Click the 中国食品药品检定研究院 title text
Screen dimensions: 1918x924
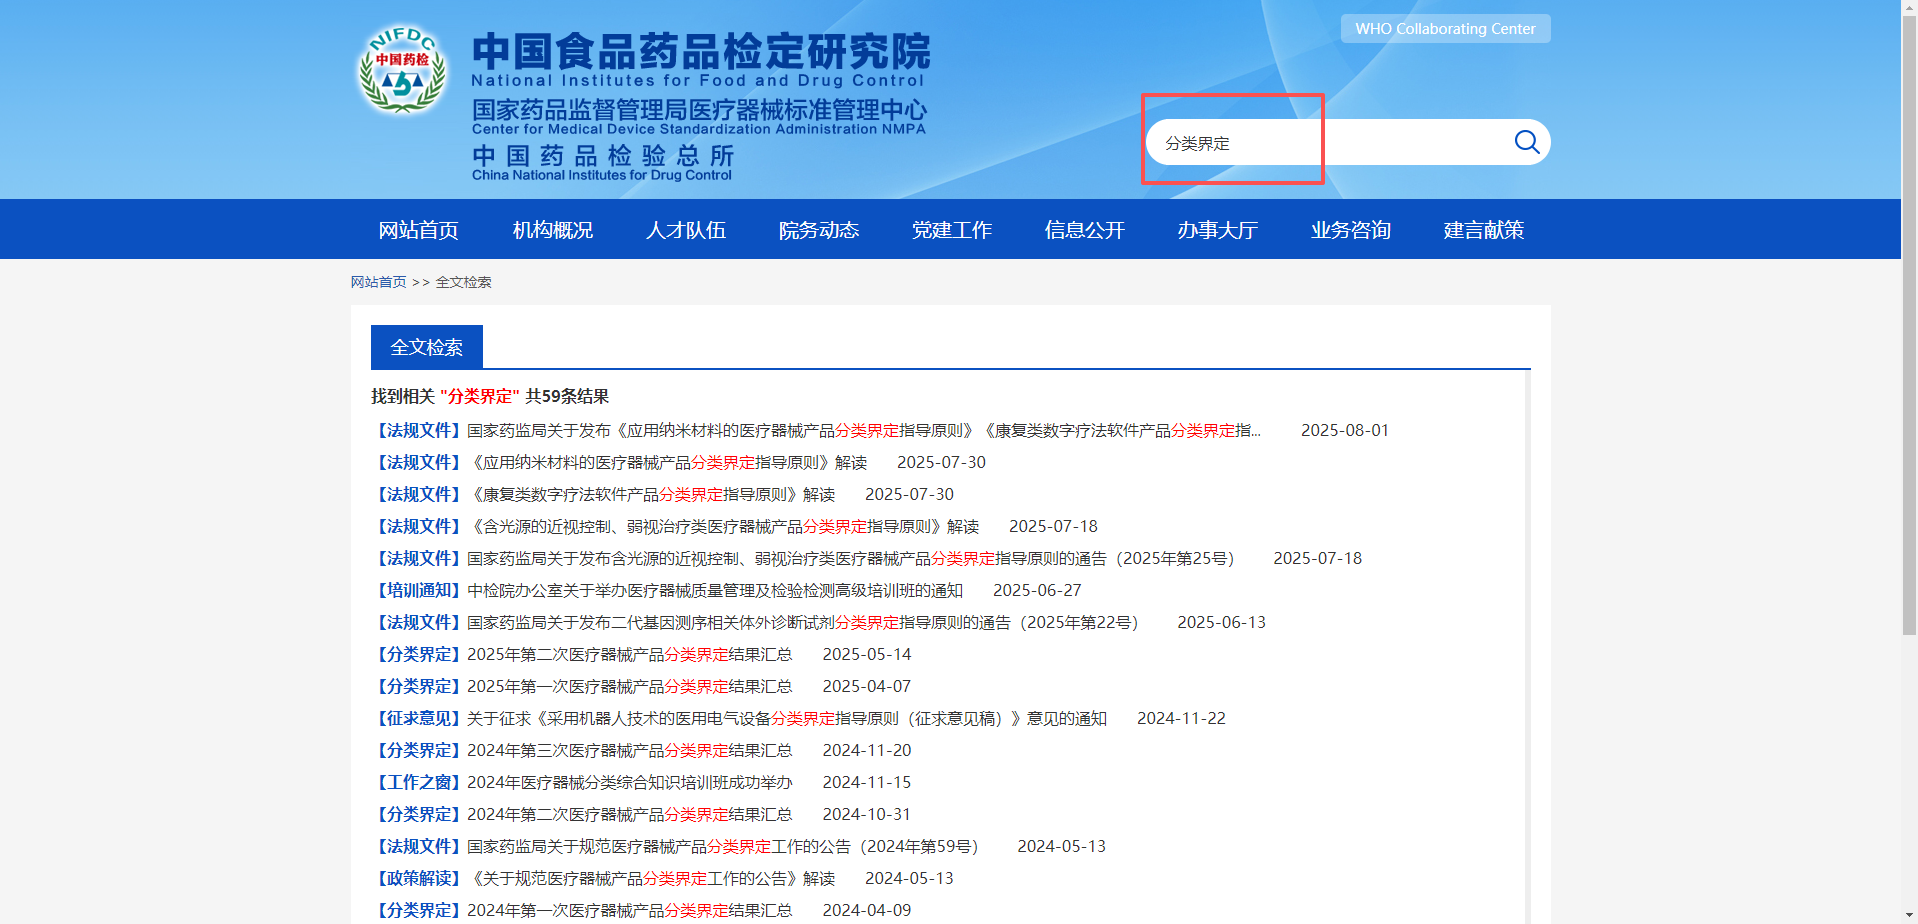pos(701,51)
